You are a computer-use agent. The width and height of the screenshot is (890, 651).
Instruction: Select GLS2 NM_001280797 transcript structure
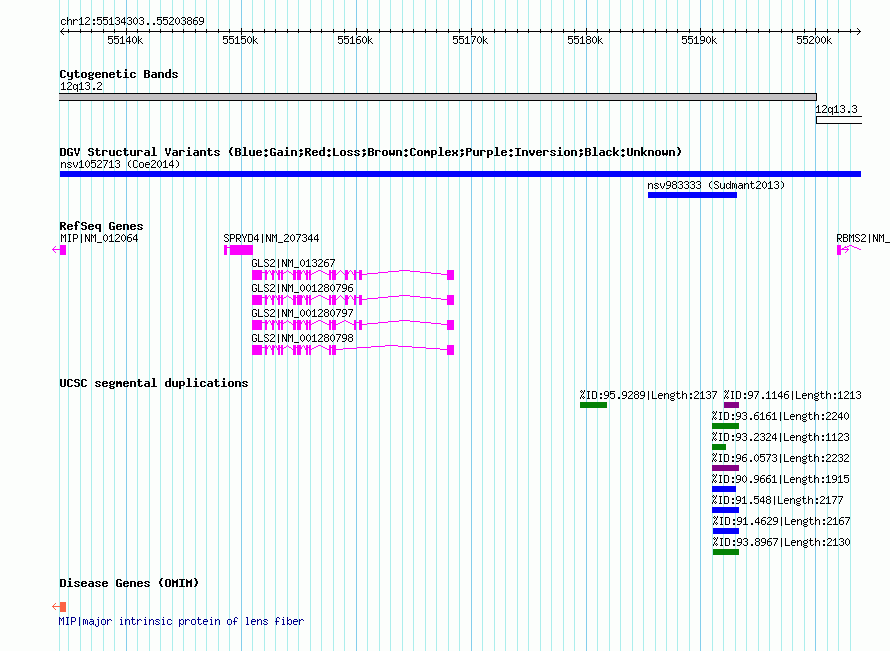[x=352, y=325]
